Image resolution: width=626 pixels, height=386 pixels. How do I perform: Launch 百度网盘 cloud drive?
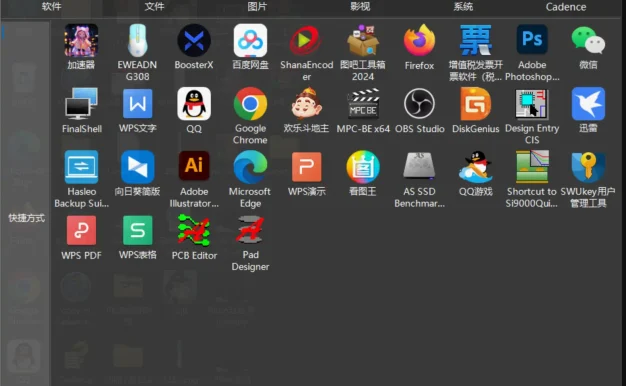pos(250,41)
